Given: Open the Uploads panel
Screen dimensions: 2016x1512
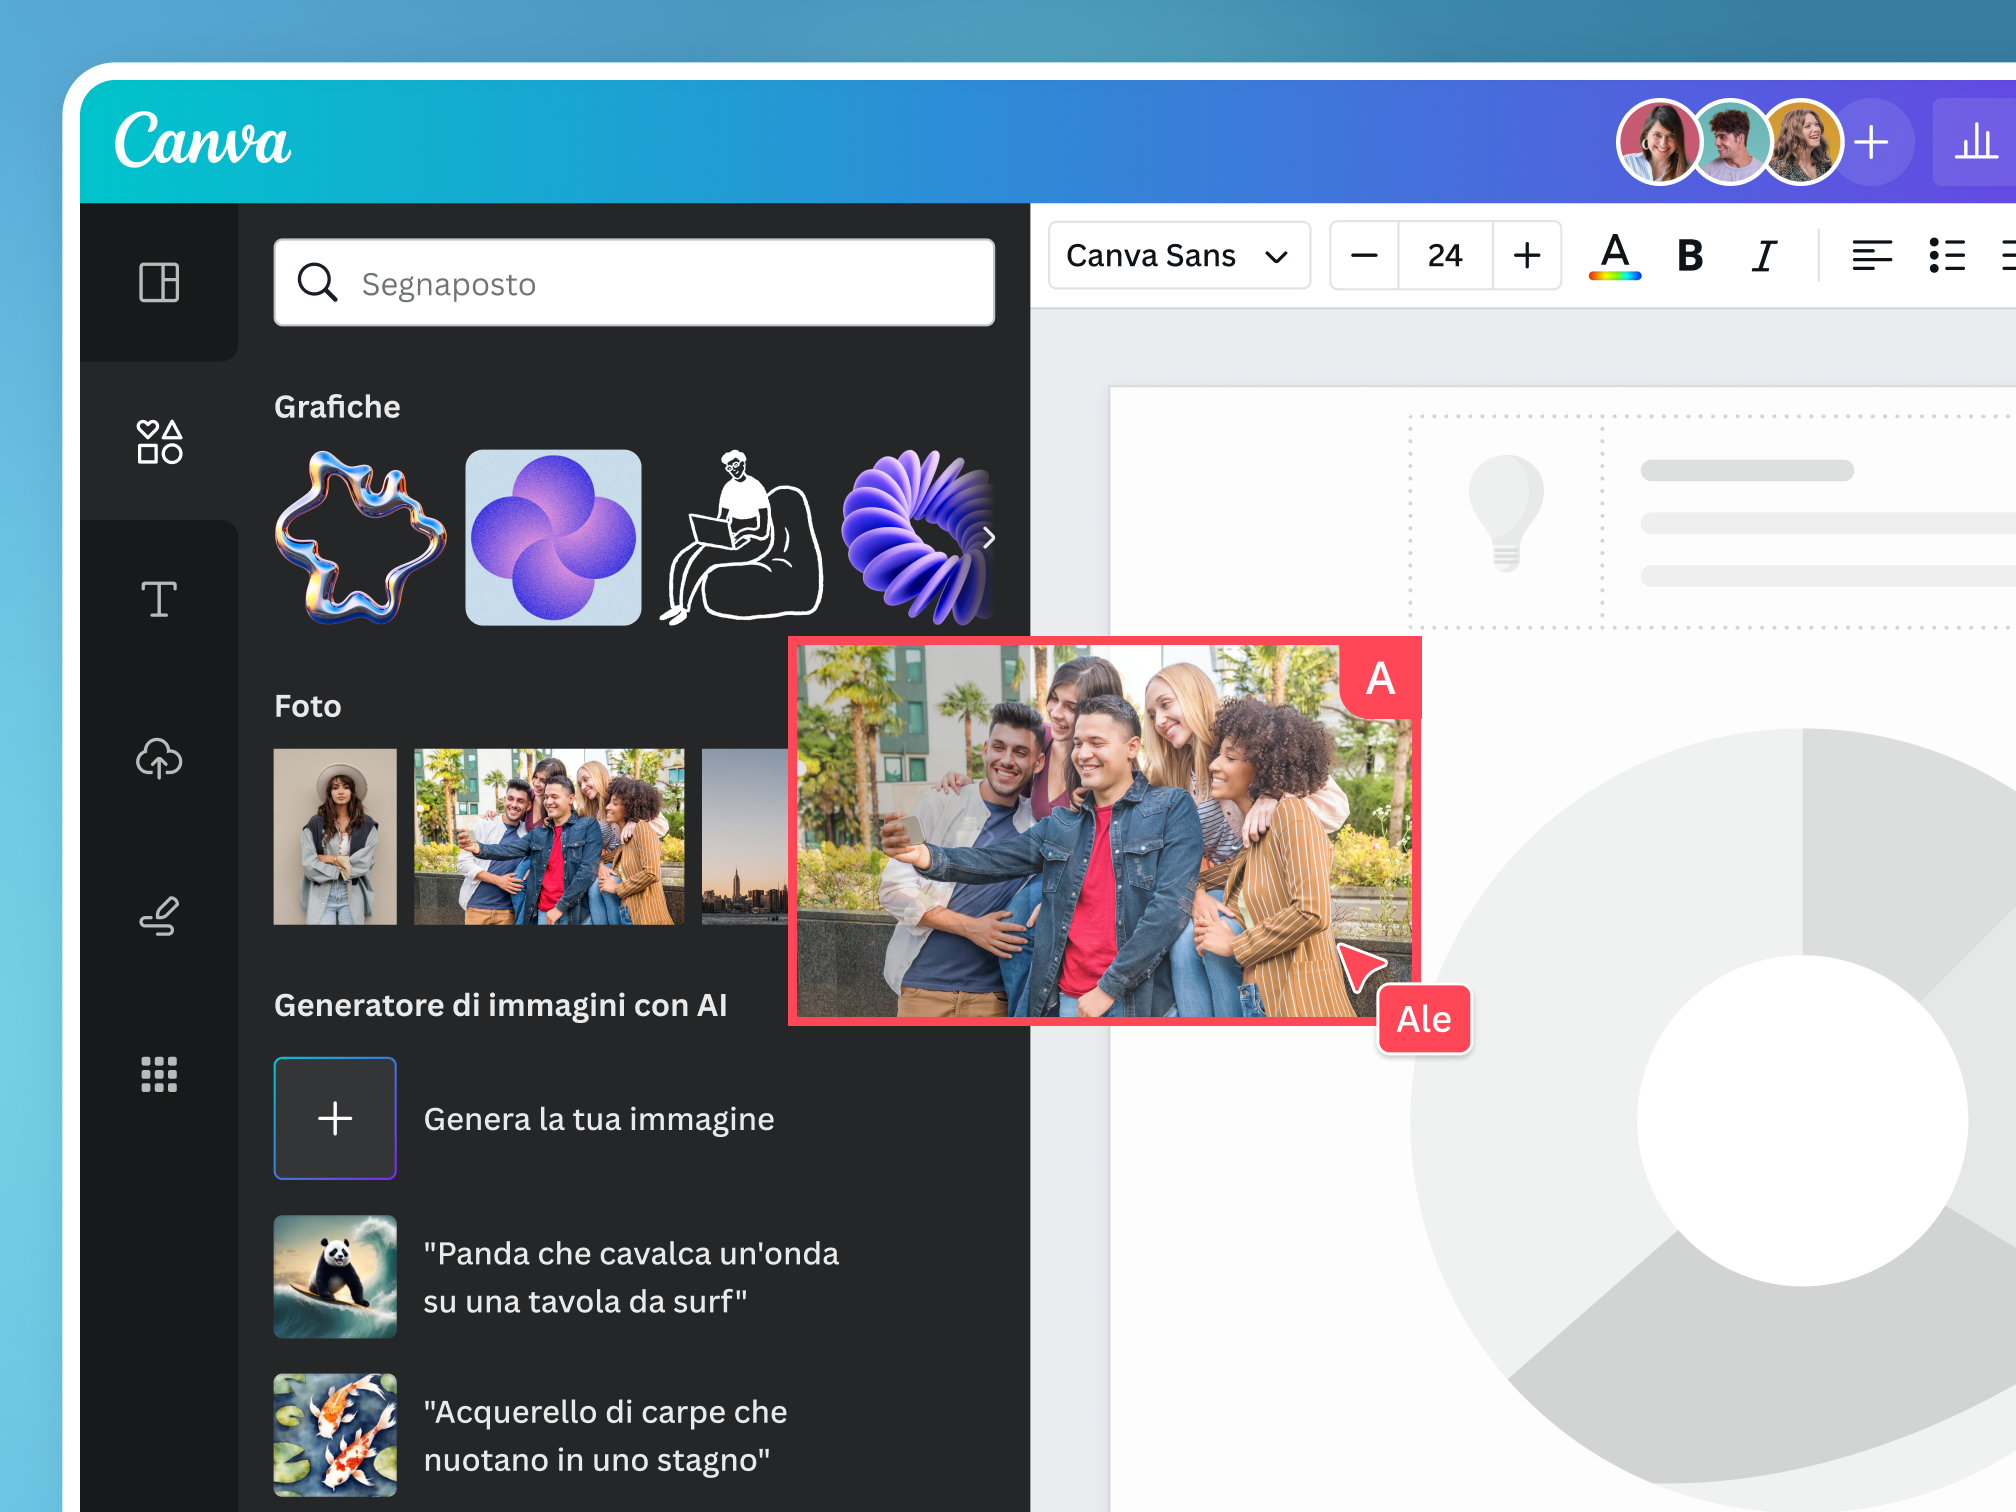Looking at the screenshot, I should (x=158, y=758).
